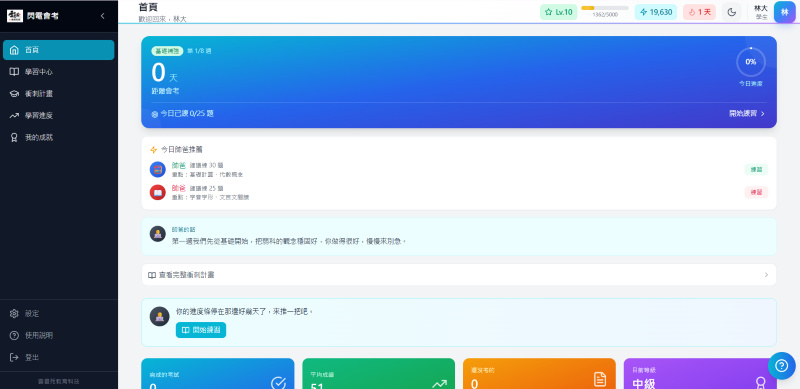Click the purple 中級 level card
This screenshot has height=389, width=800.
pyautogui.click(x=701, y=374)
